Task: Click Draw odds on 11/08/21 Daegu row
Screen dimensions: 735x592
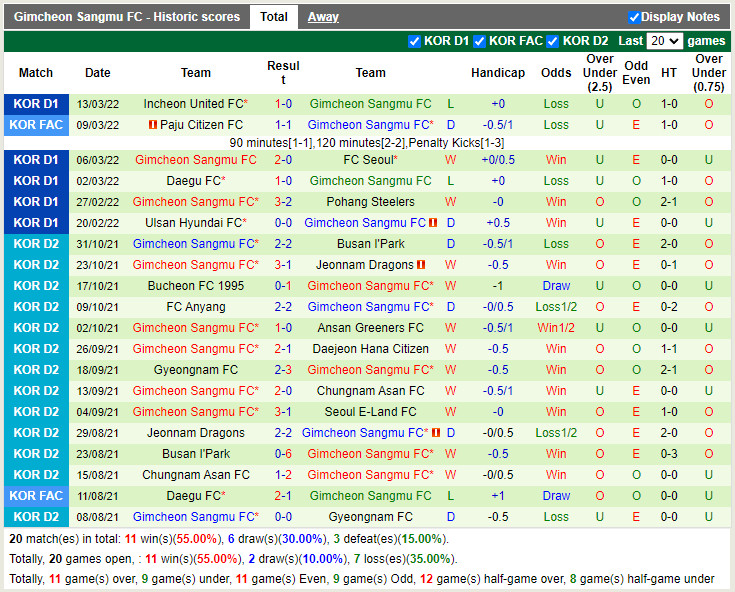Action: tap(556, 496)
